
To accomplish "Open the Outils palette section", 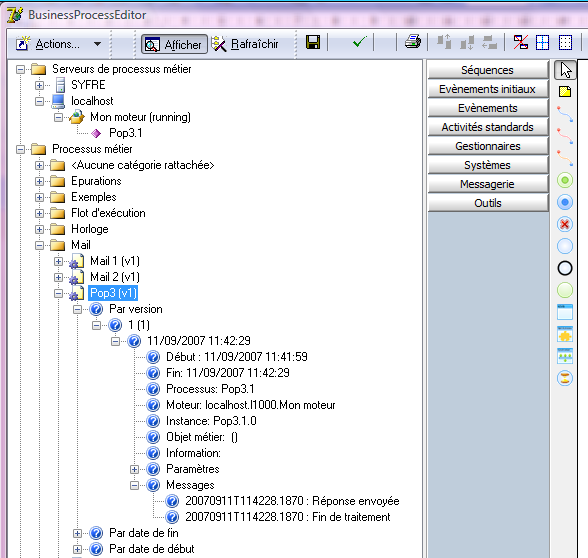I will pyautogui.click(x=488, y=203).
